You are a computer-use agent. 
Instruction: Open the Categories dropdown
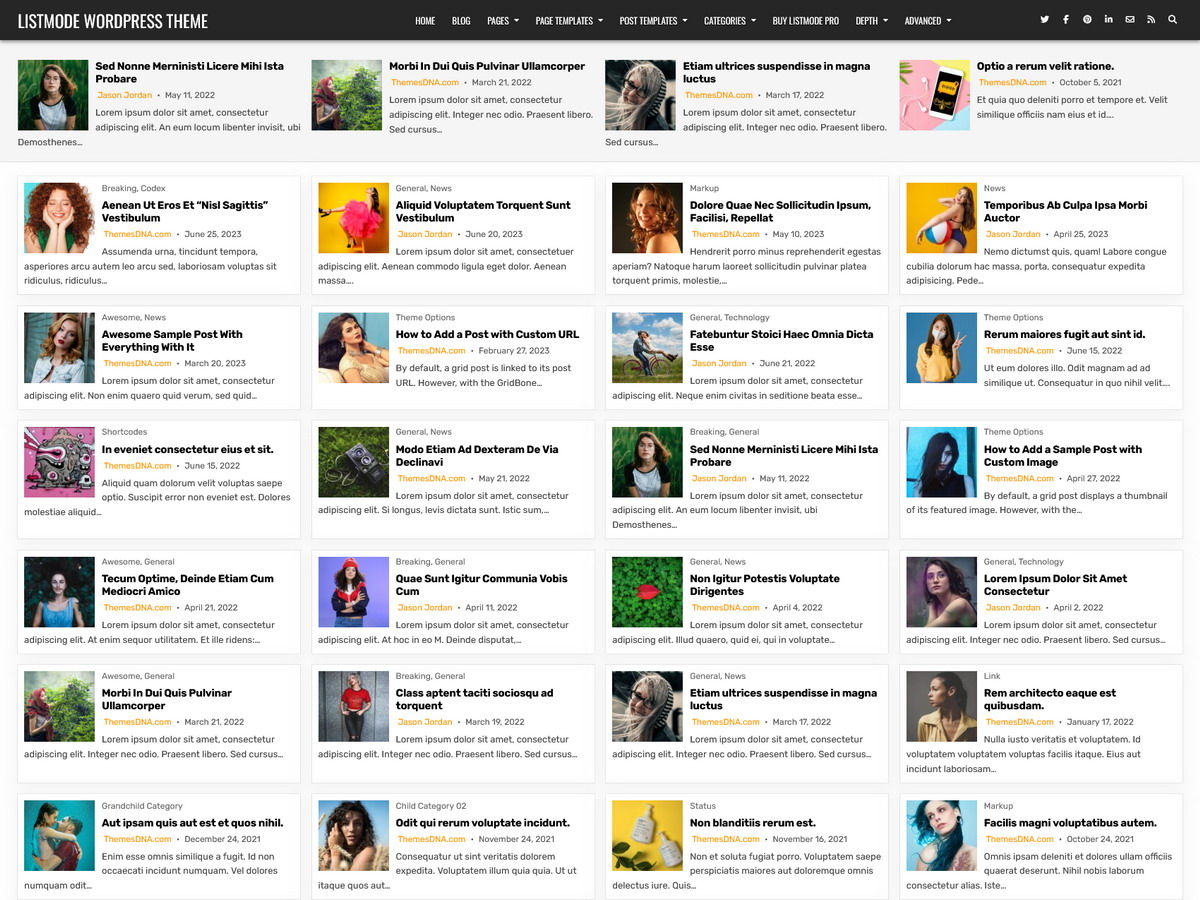coord(723,20)
